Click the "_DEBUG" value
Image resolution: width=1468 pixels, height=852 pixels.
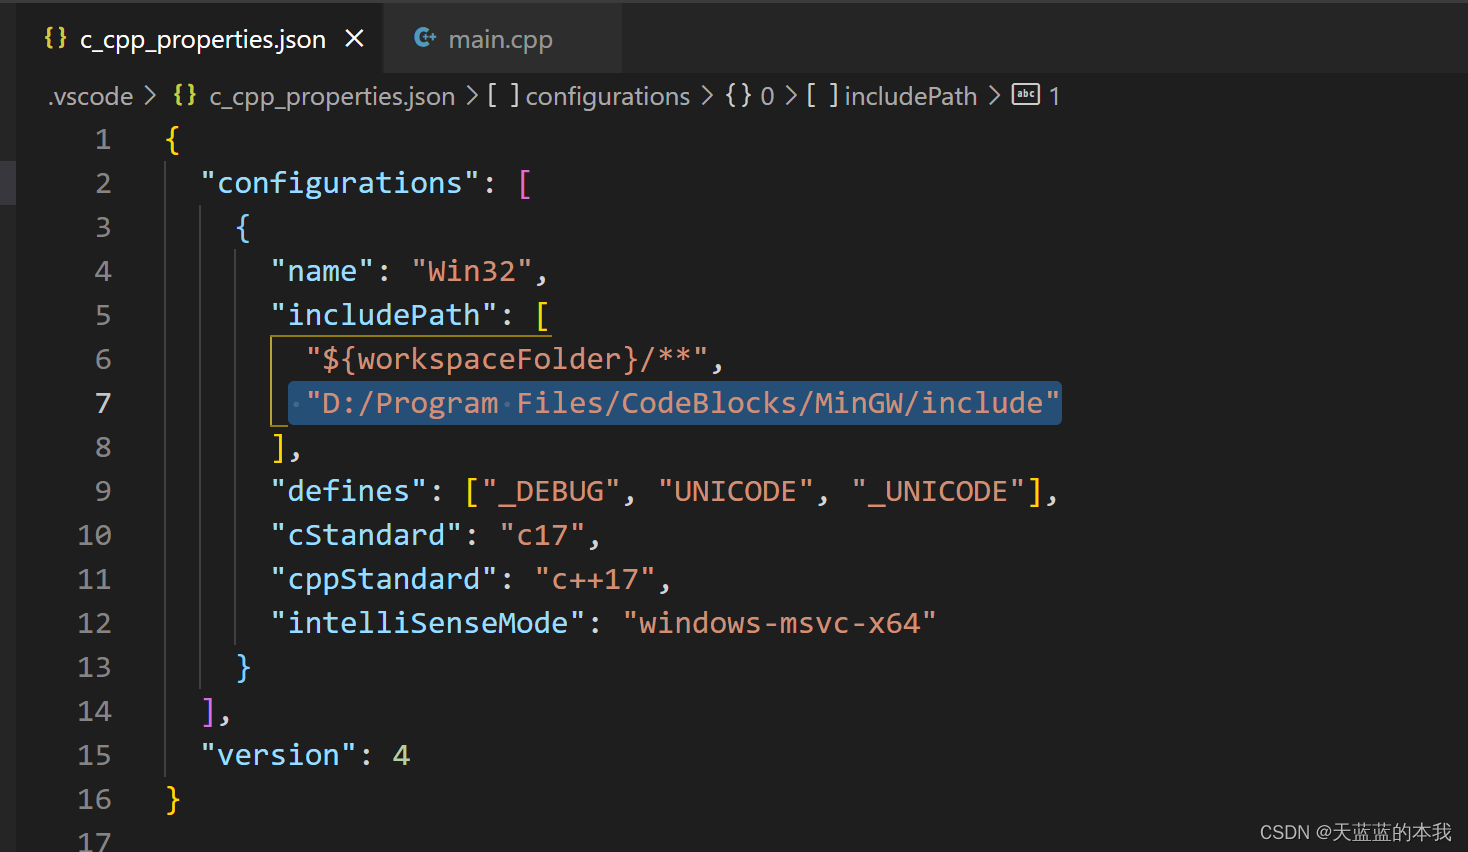pos(551,492)
